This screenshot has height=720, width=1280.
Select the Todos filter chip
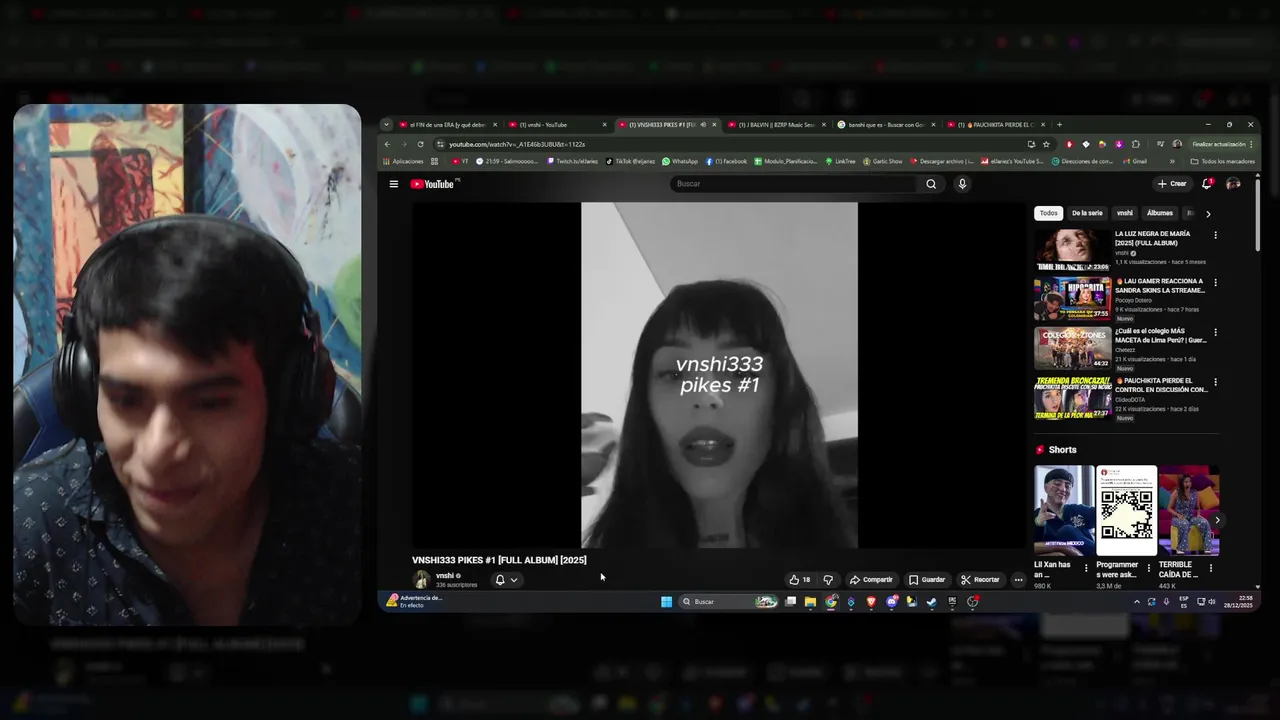[x=1048, y=213]
